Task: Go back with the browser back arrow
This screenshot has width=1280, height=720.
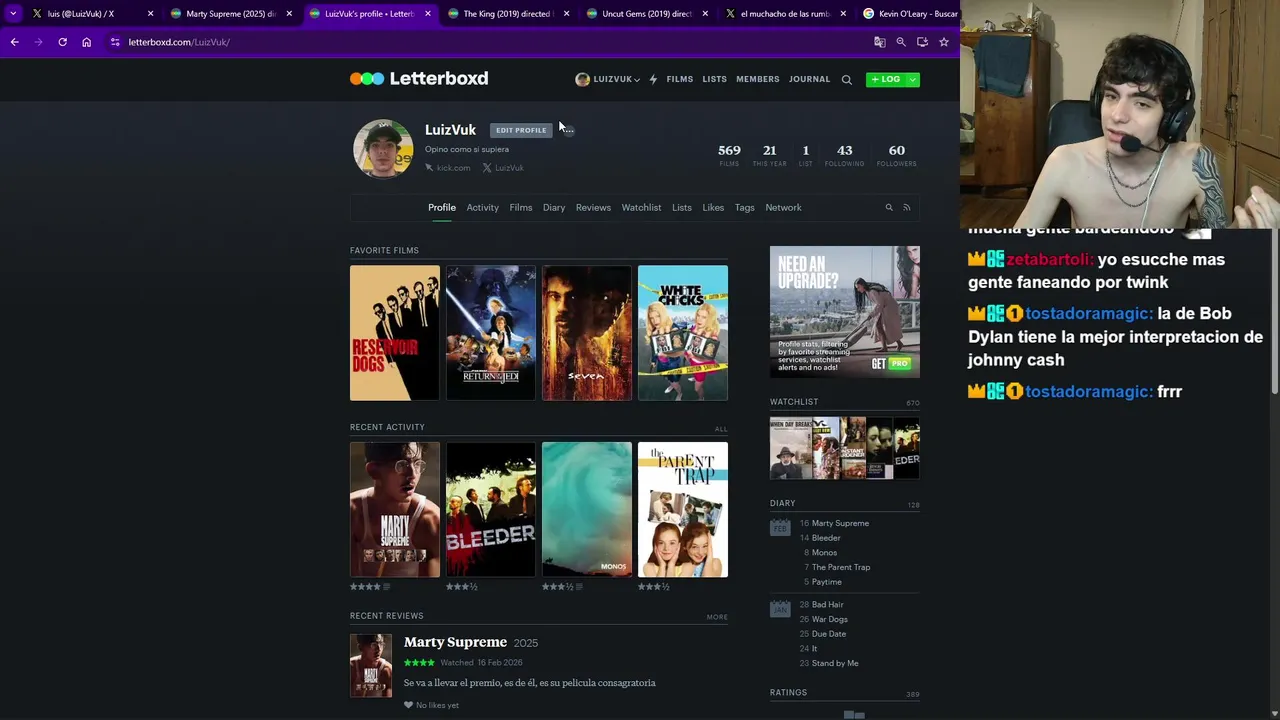Action: [14, 42]
